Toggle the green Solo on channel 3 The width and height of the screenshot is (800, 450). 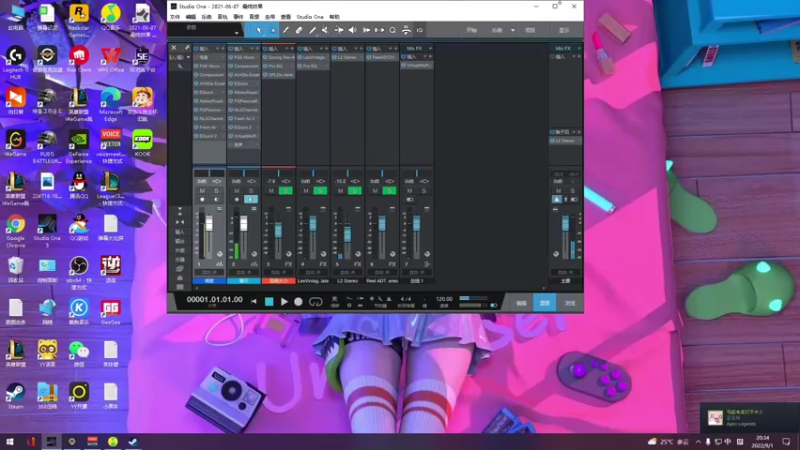[x=286, y=191]
